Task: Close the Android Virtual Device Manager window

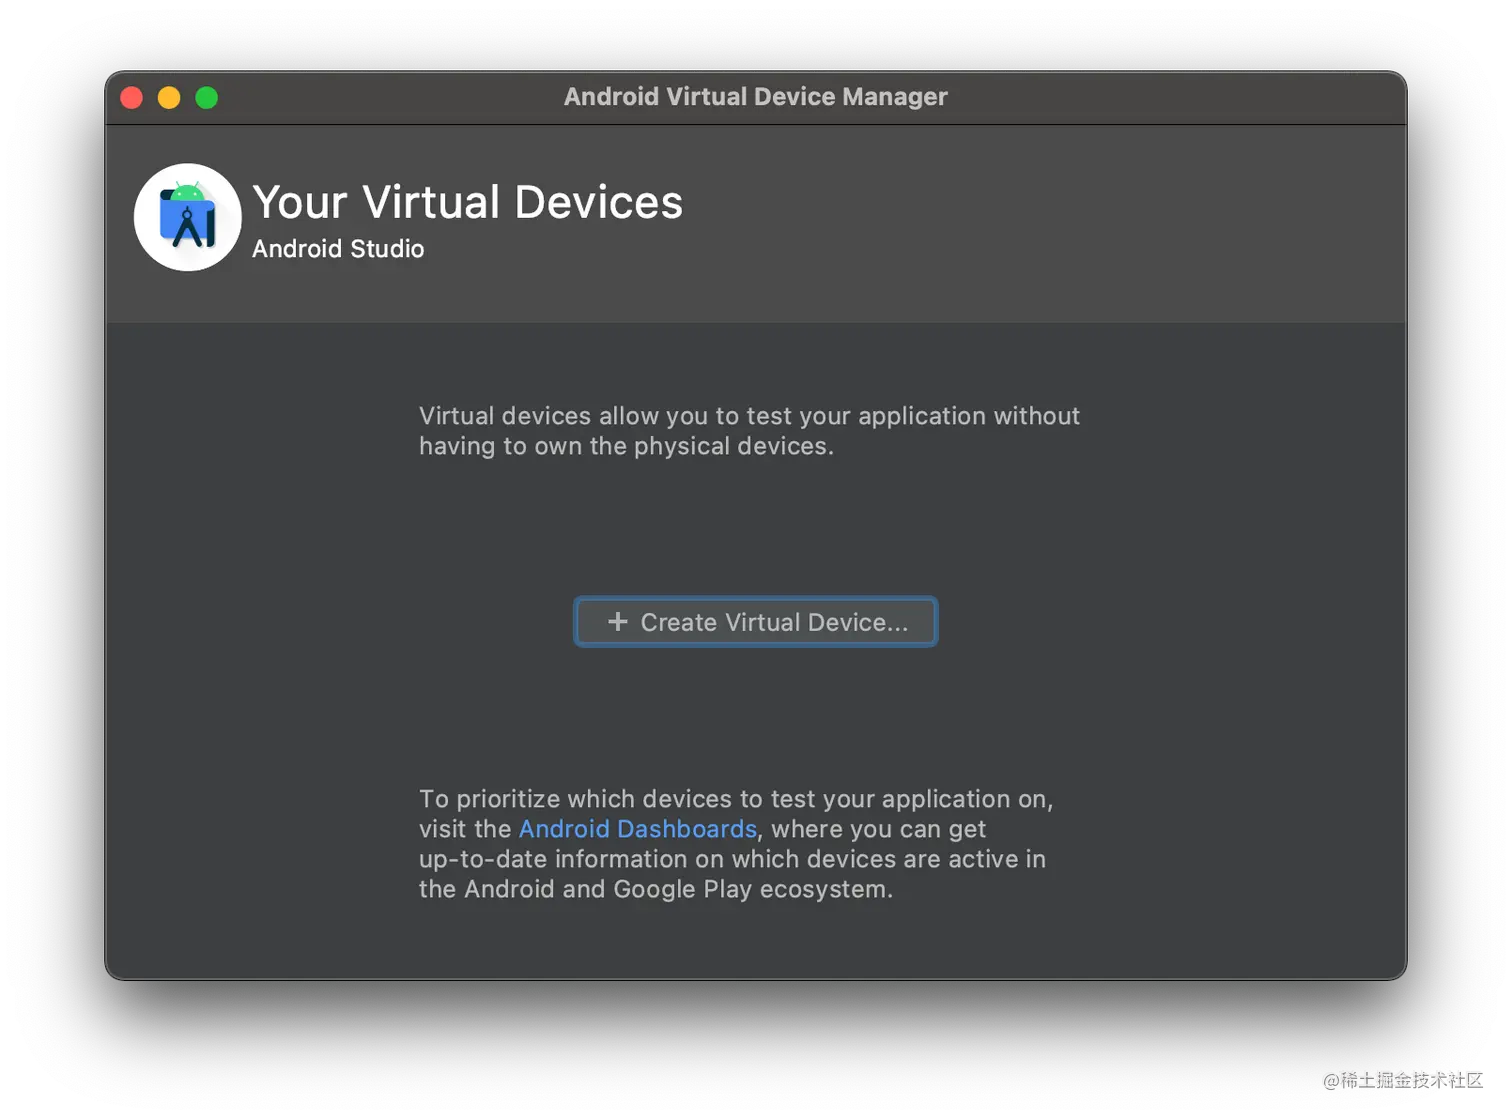Action: tap(132, 97)
